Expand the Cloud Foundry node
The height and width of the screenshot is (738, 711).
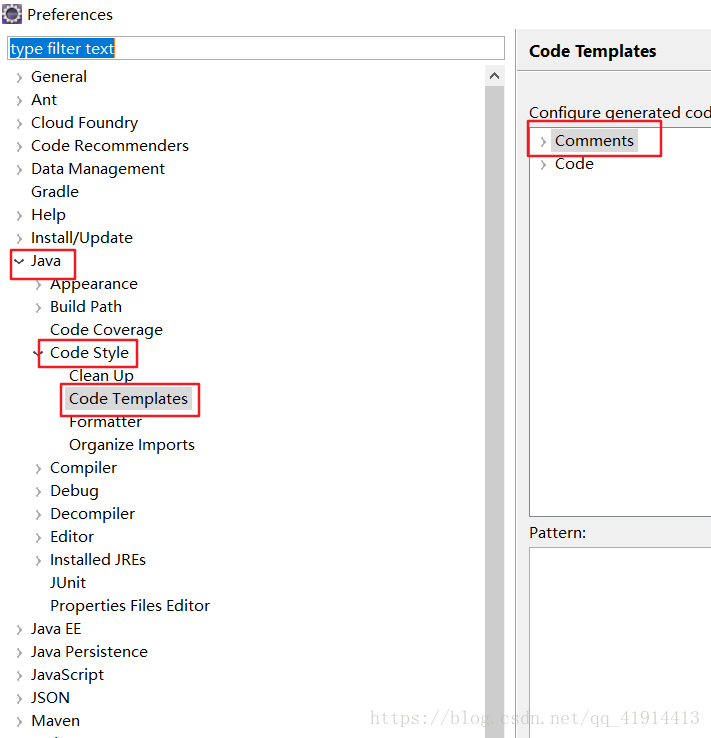(19, 123)
